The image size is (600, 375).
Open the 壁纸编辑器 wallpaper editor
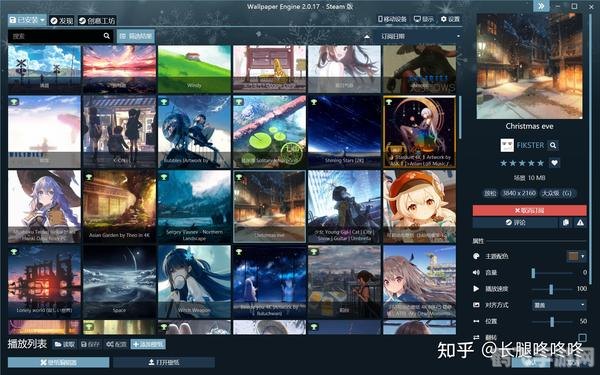(59, 362)
